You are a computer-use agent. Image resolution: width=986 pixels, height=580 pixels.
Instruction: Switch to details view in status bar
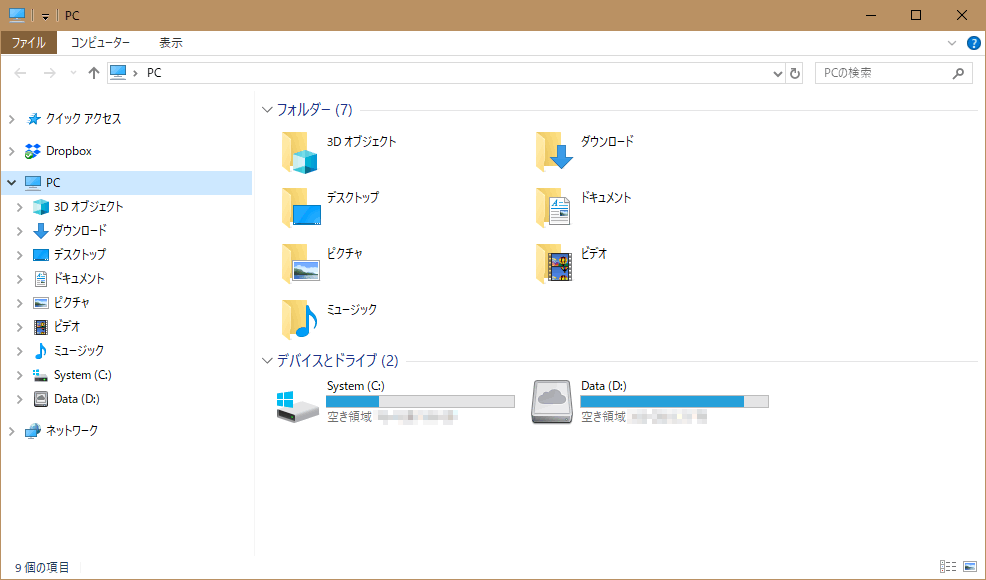(948, 567)
